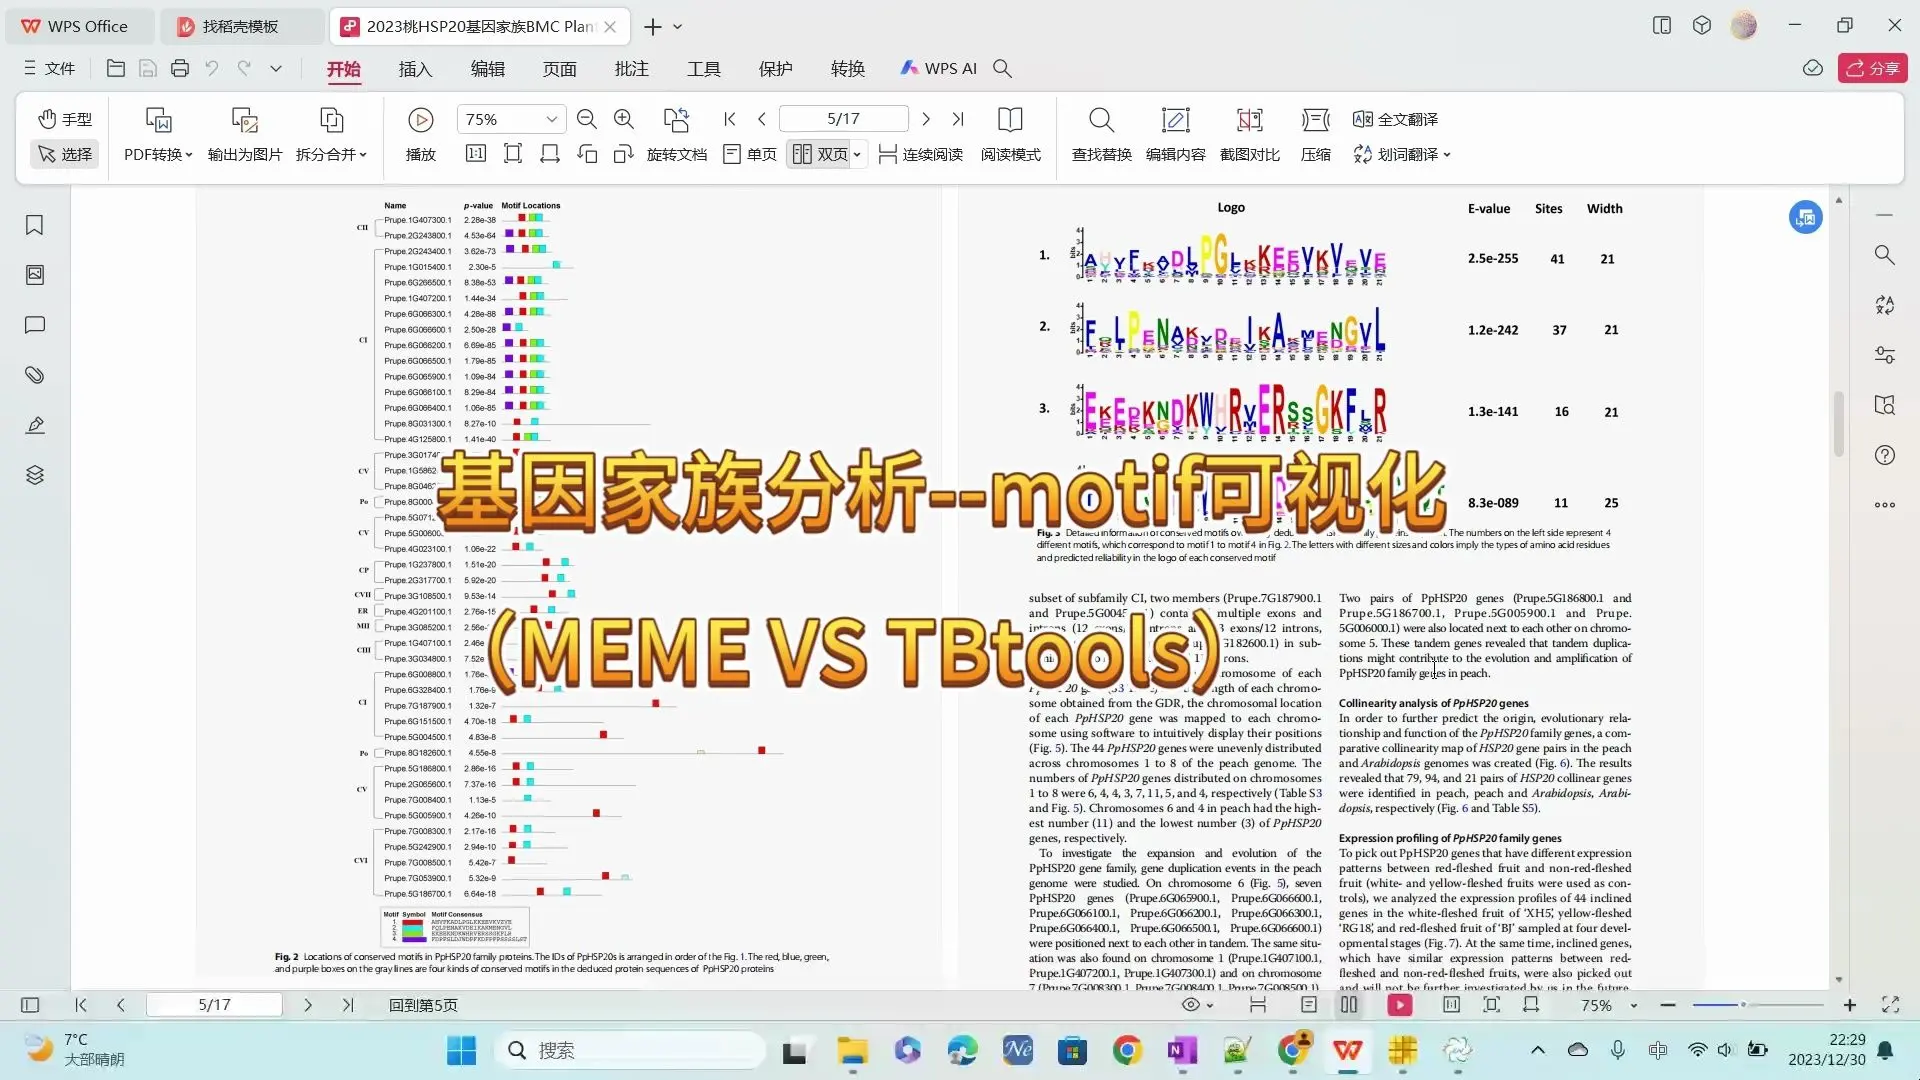Click 输出为图片 export as image
Image resolution: width=1920 pixels, height=1080 pixels.
244,135
